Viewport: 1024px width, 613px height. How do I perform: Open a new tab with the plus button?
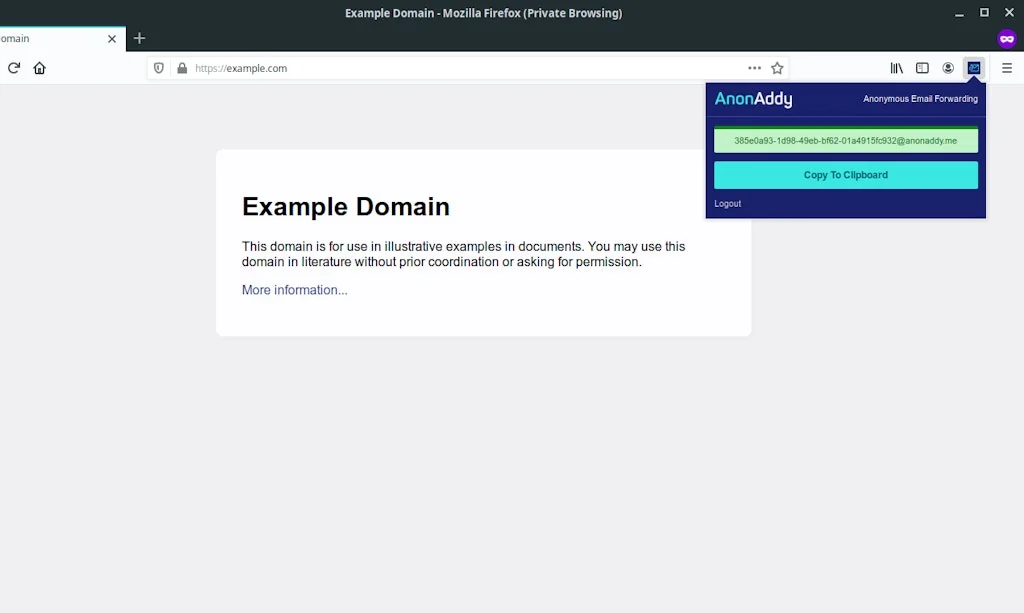coord(140,38)
